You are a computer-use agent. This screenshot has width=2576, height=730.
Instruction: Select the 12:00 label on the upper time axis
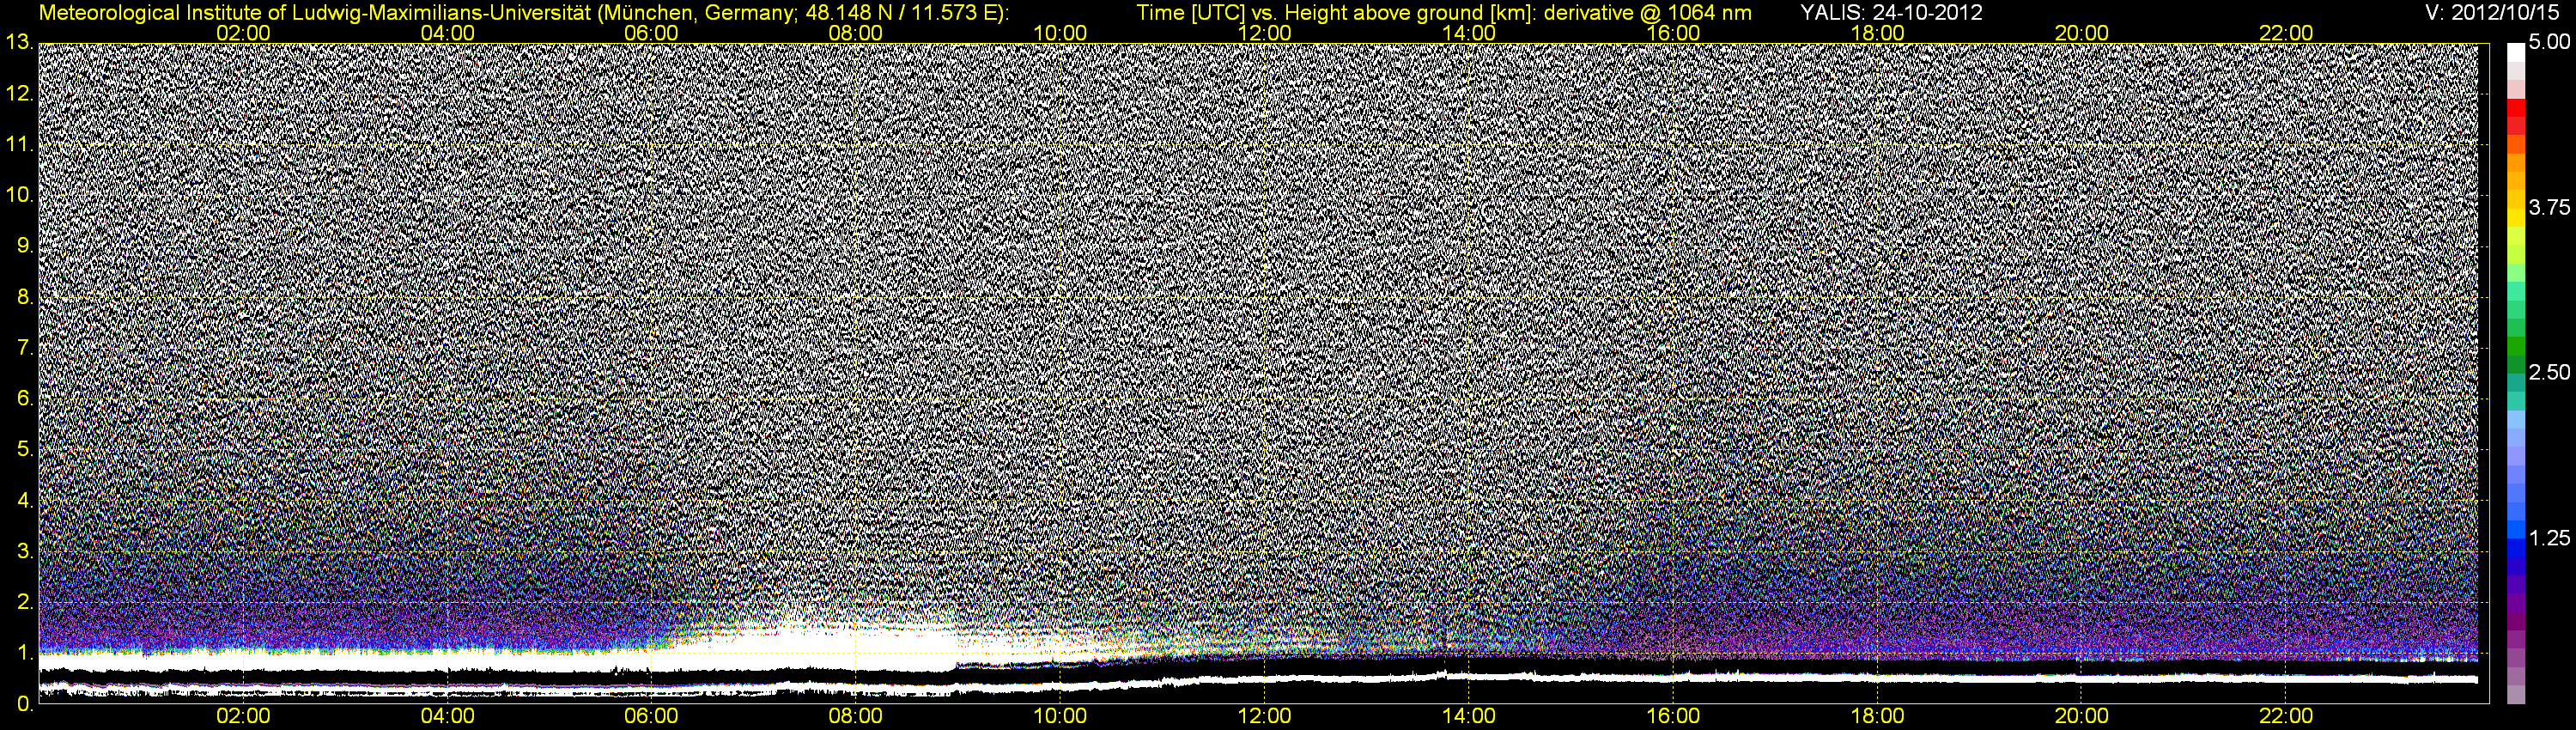click(x=1265, y=33)
